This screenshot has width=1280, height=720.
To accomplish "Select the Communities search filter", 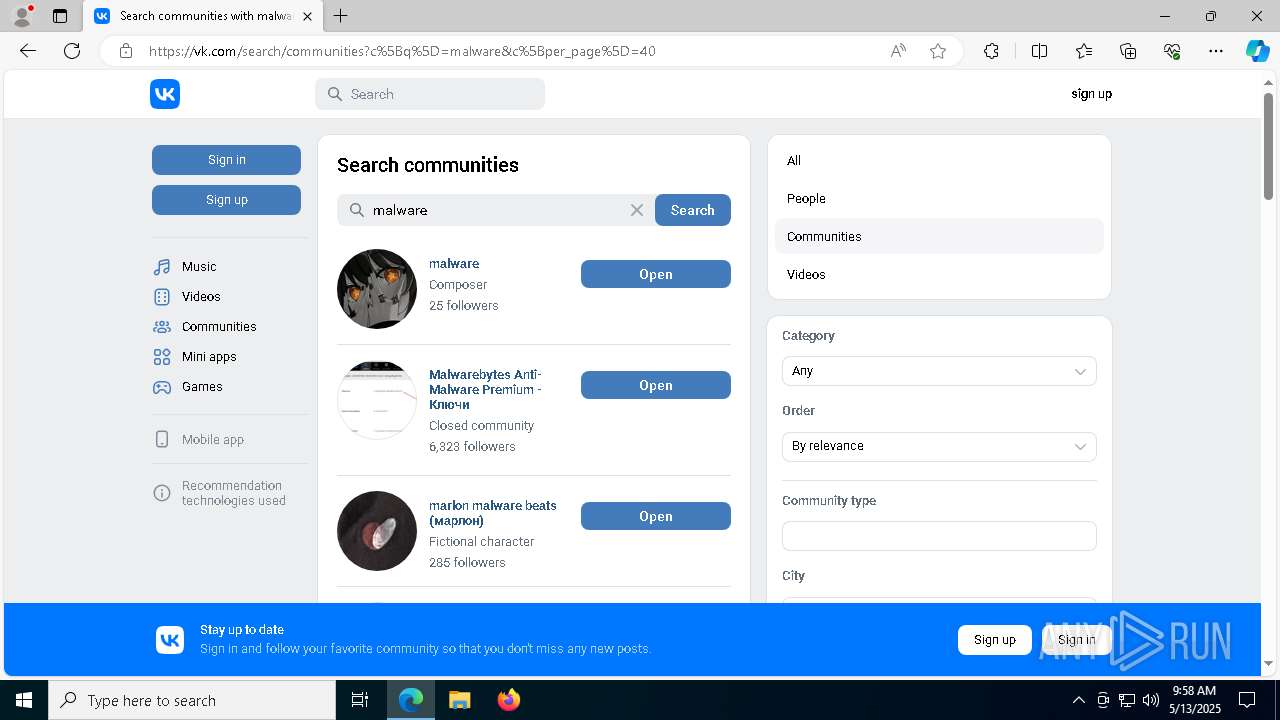I will [939, 237].
